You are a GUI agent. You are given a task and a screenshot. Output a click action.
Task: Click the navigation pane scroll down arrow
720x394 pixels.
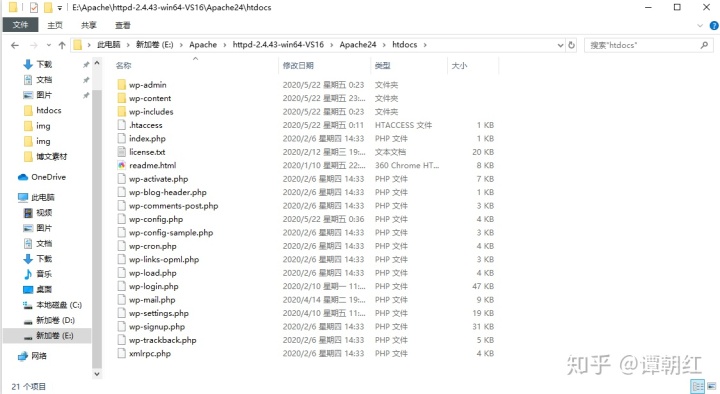[x=96, y=374]
